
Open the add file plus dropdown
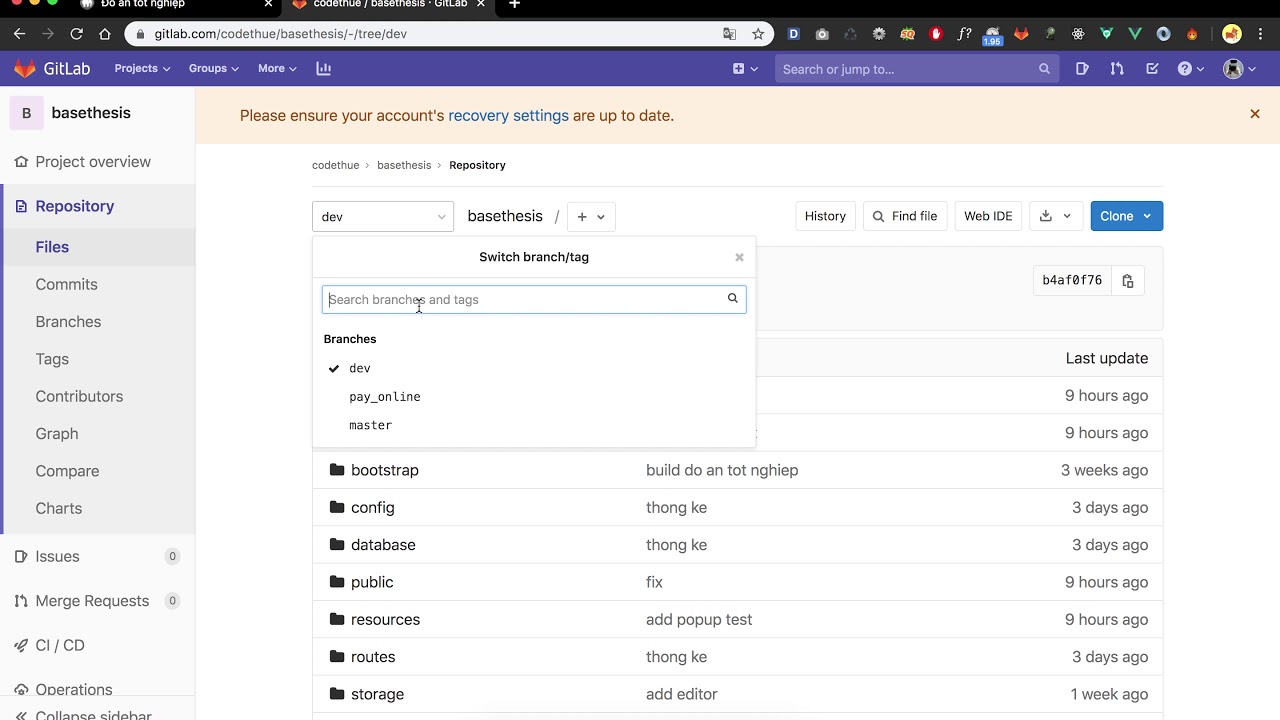coord(591,216)
